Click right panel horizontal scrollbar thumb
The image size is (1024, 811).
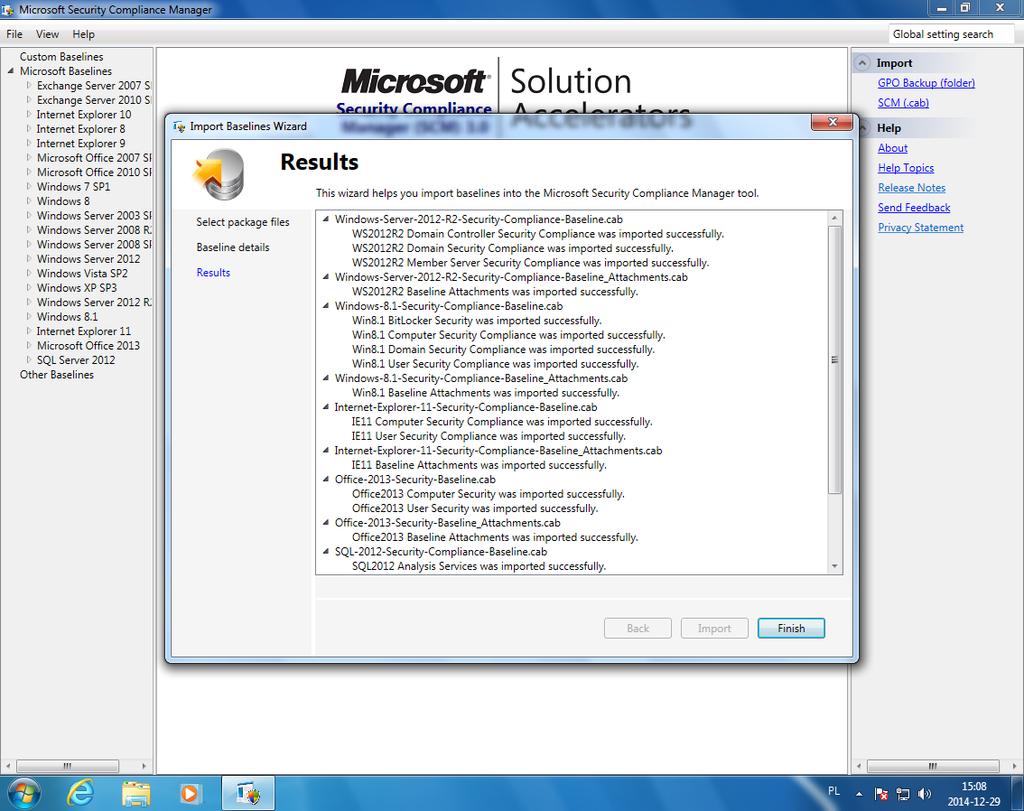click(933, 765)
